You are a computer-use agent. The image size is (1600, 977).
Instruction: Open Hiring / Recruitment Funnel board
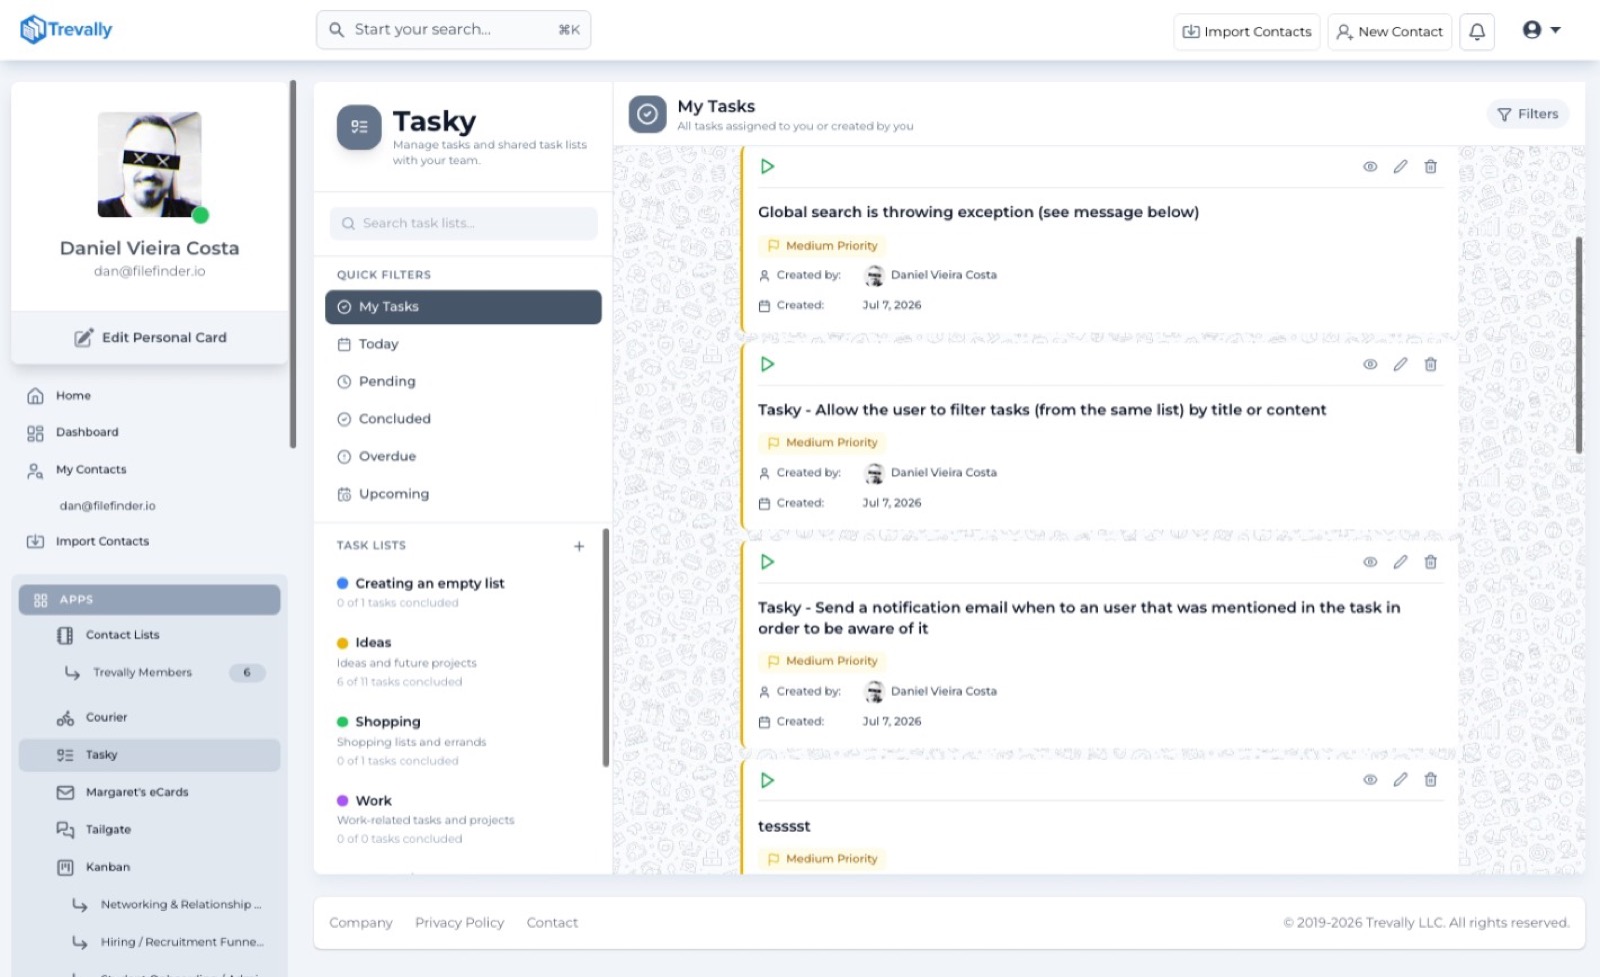(x=181, y=943)
